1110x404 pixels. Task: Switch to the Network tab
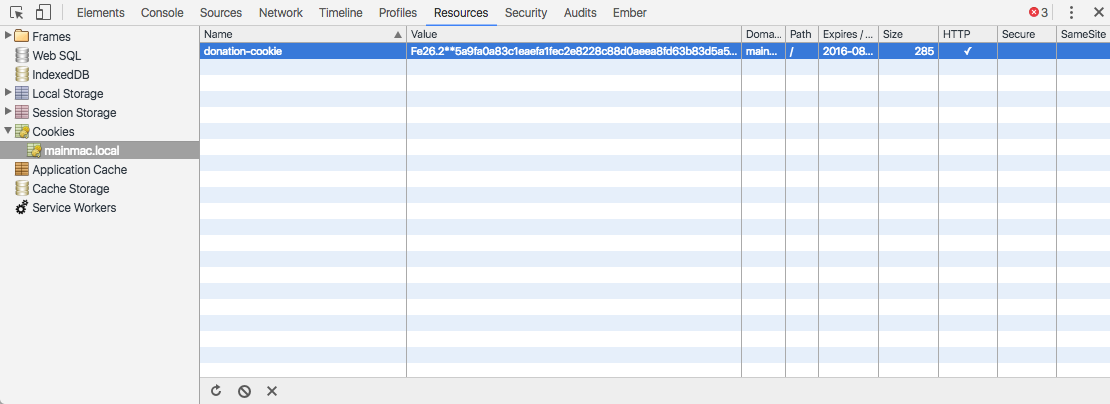point(280,13)
